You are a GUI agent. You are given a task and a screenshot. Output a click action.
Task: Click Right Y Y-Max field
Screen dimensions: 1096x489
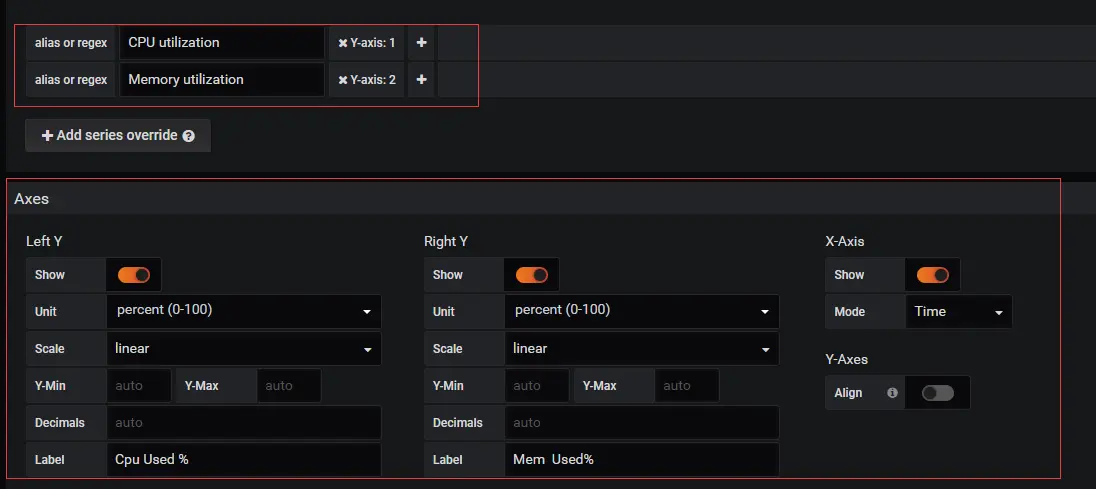coord(686,386)
